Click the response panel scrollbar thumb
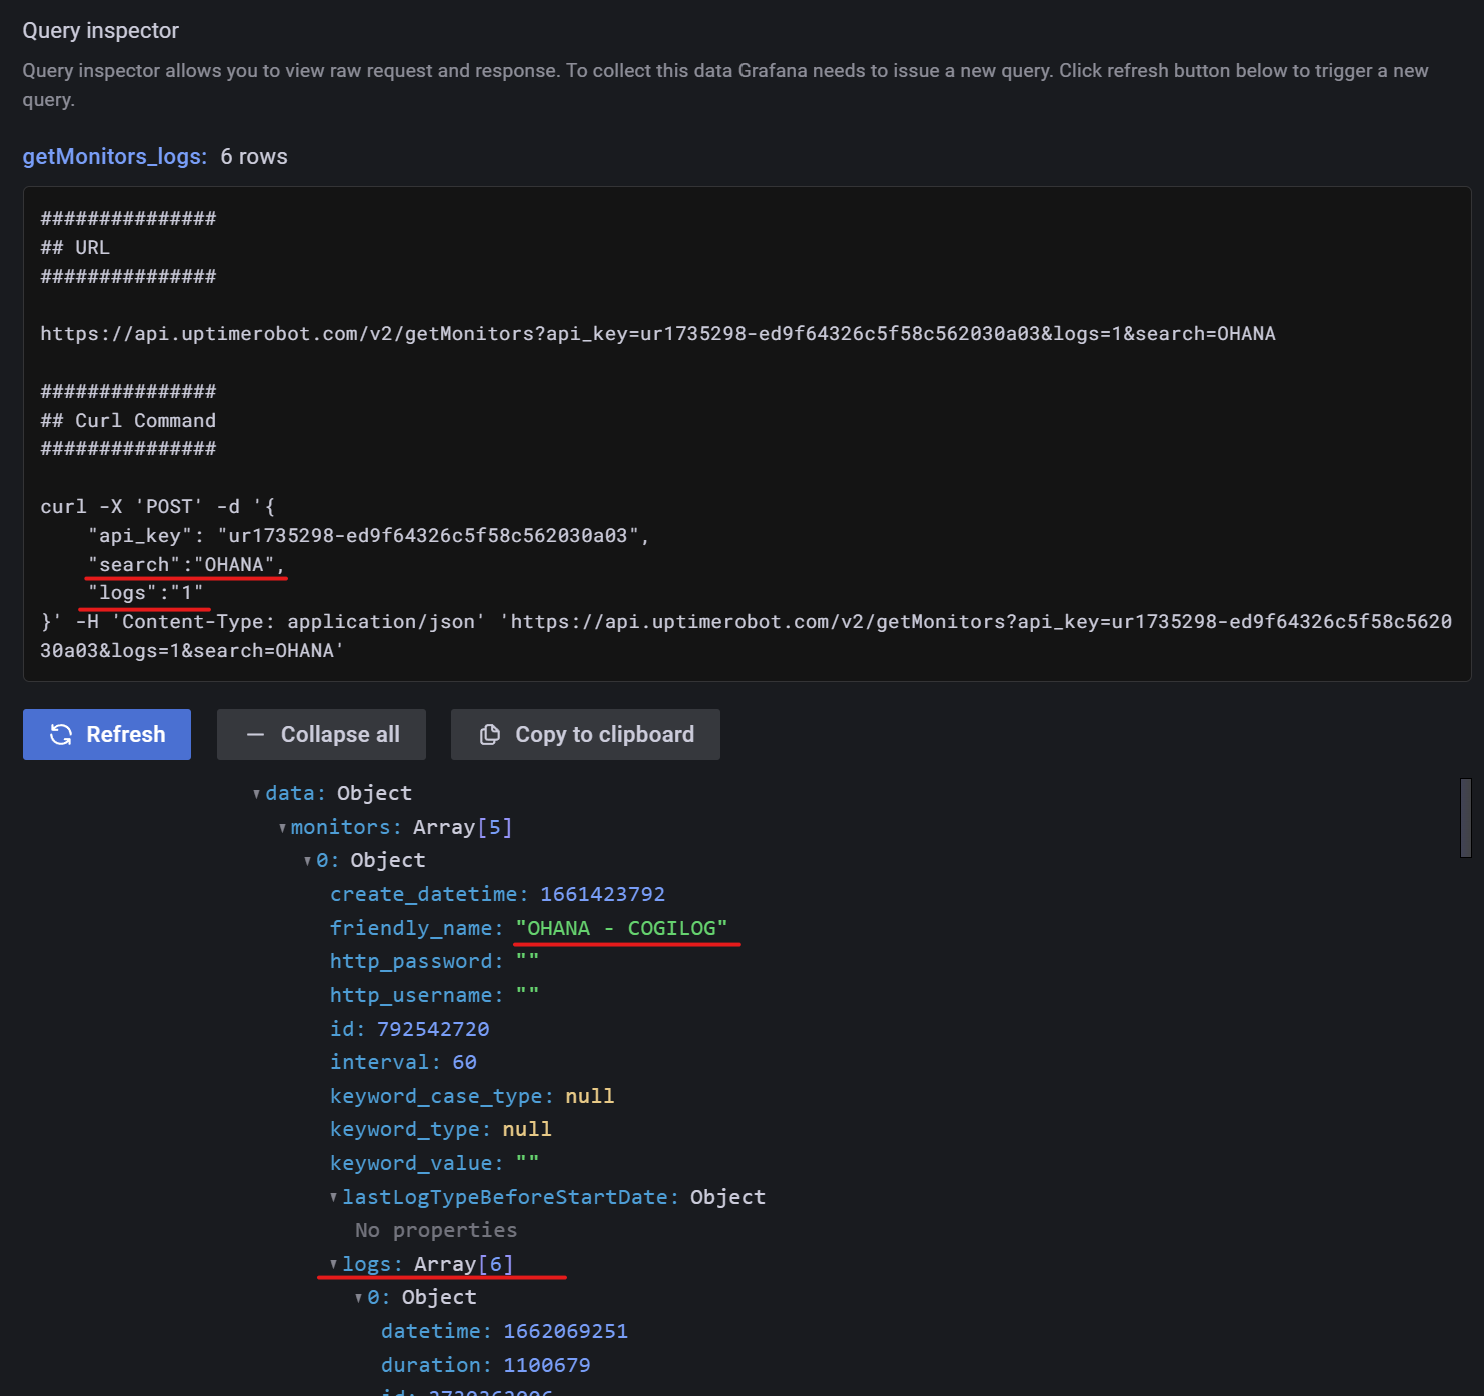 click(x=1466, y=818)
